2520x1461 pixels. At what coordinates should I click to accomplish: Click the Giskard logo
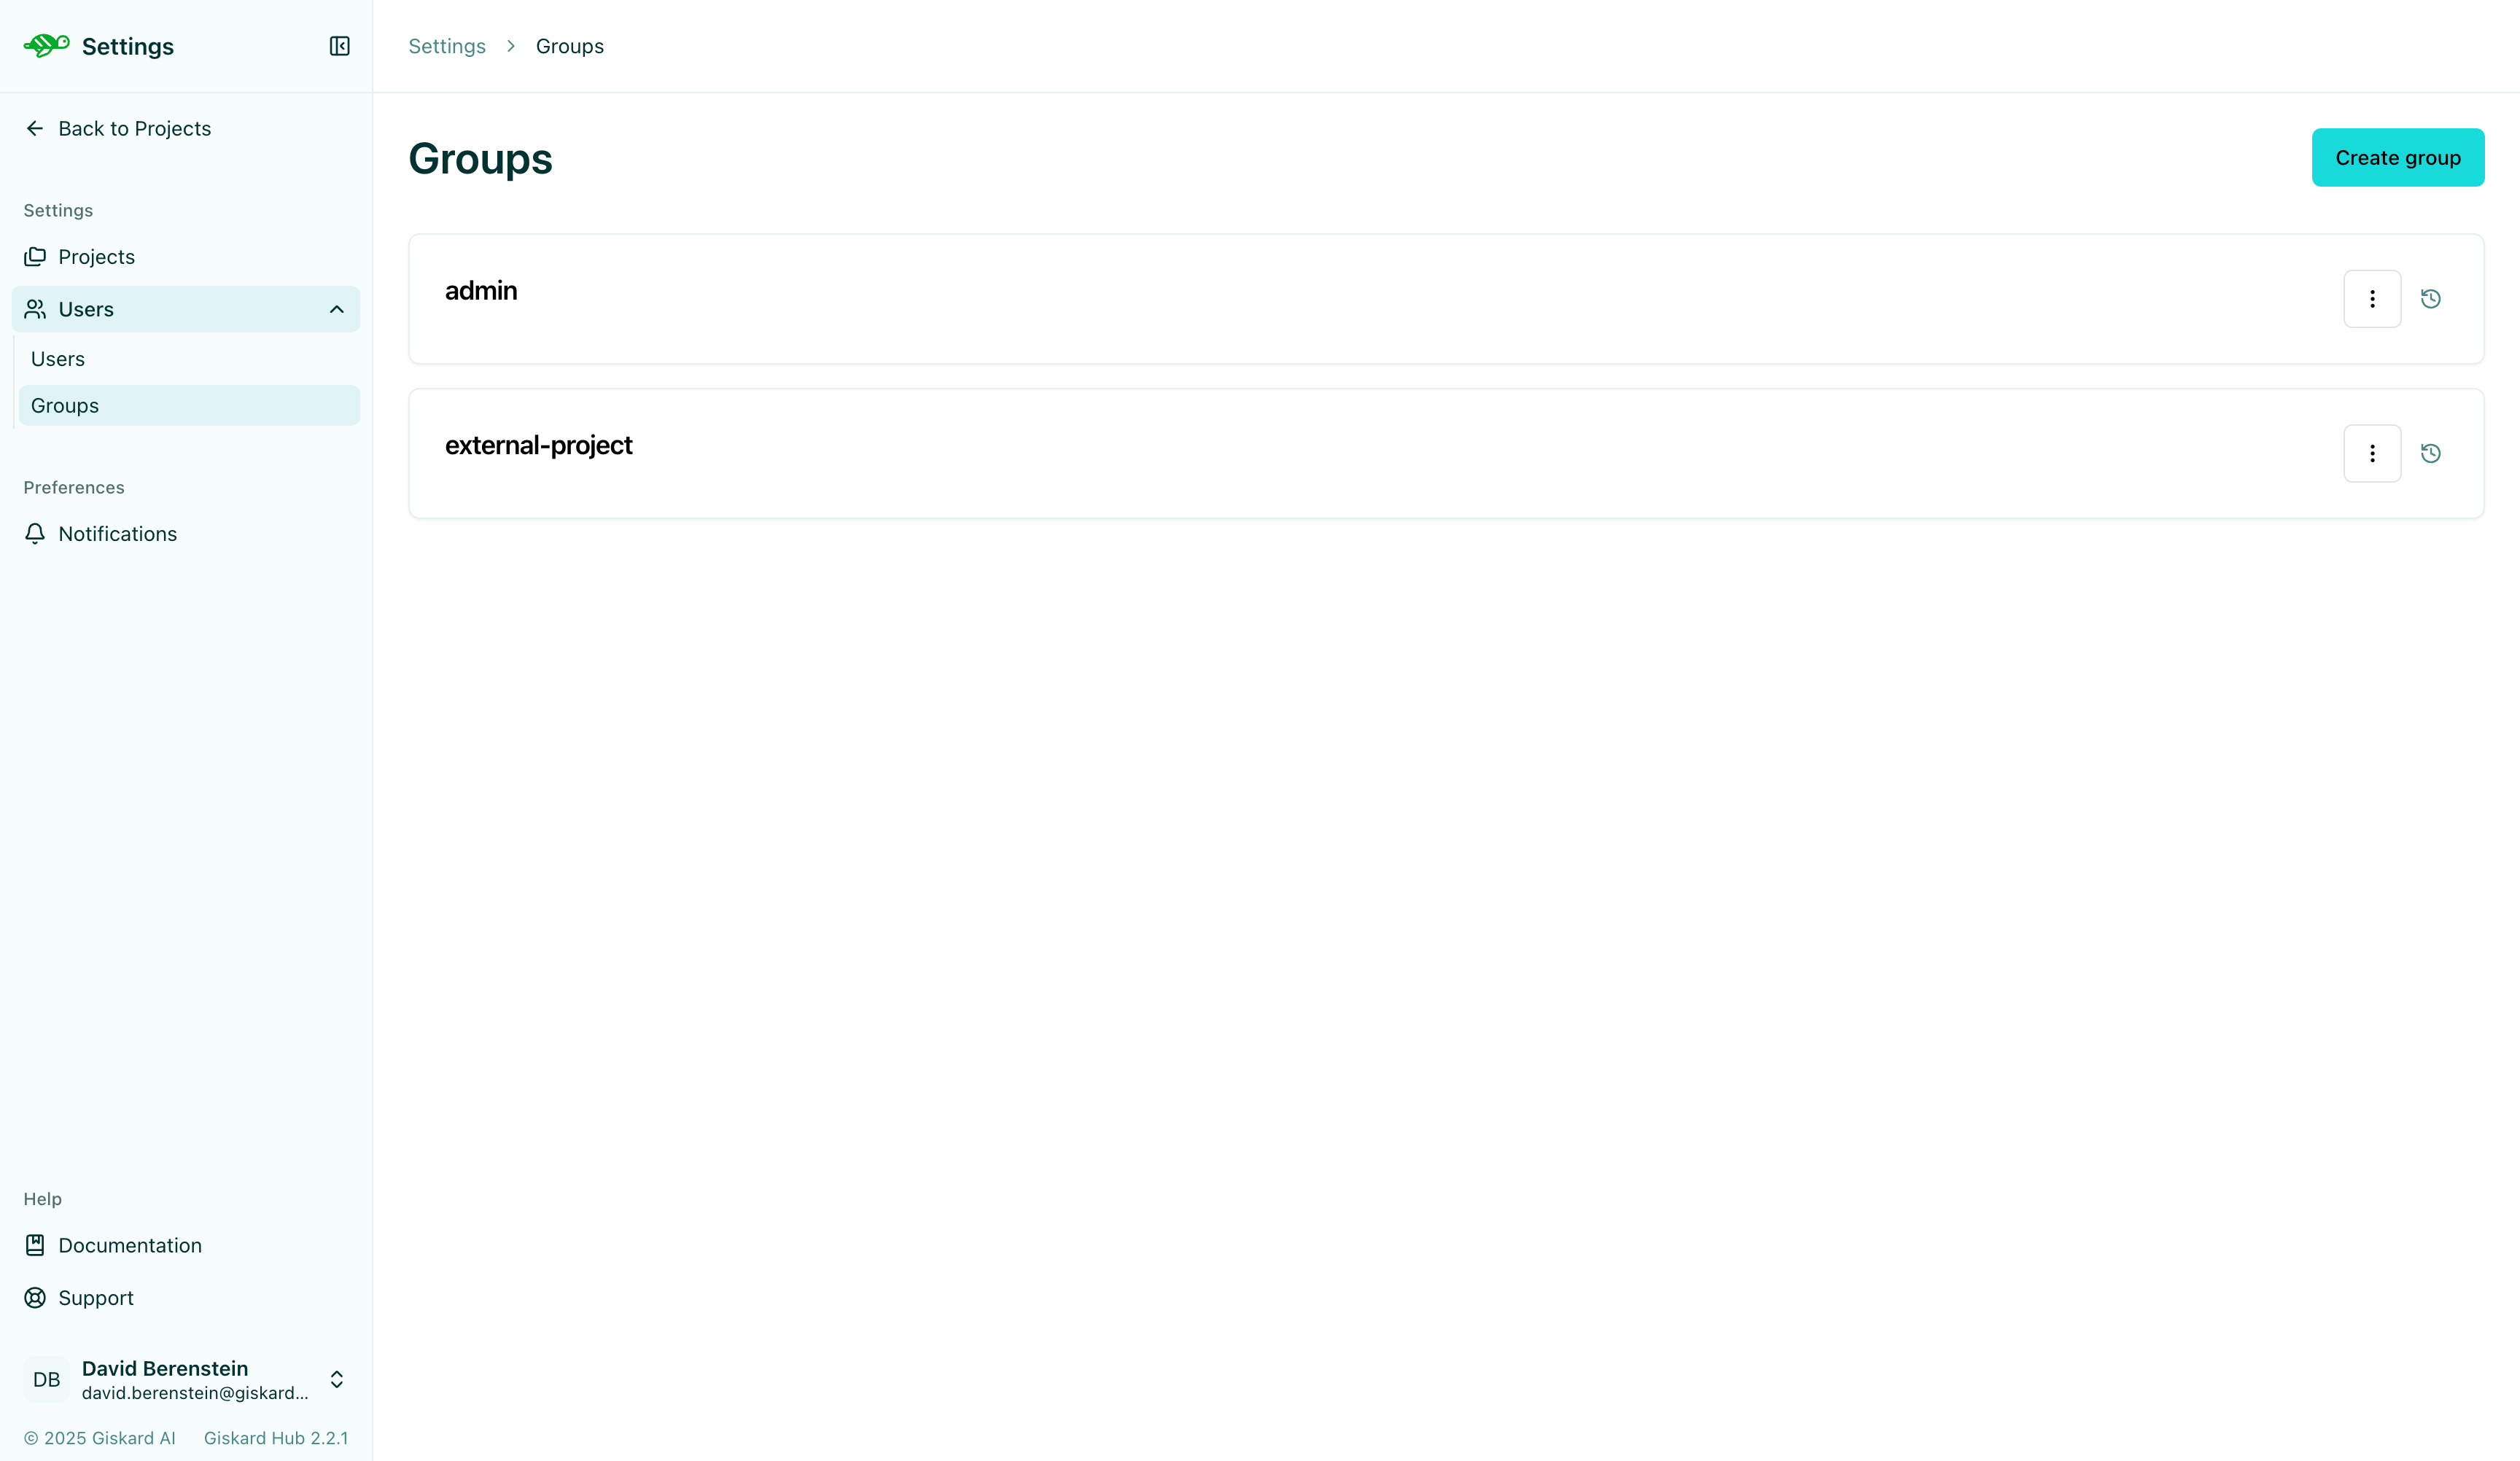[46, 44]
